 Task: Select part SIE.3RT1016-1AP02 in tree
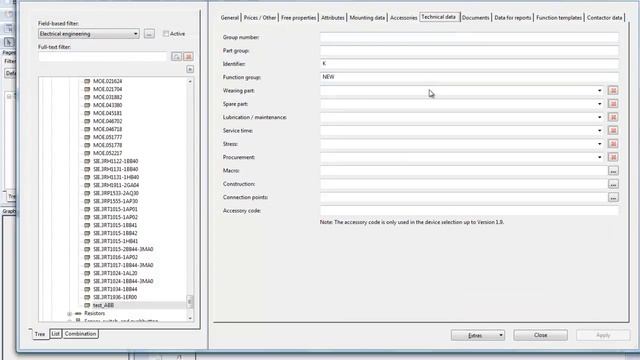pos(115,258)
